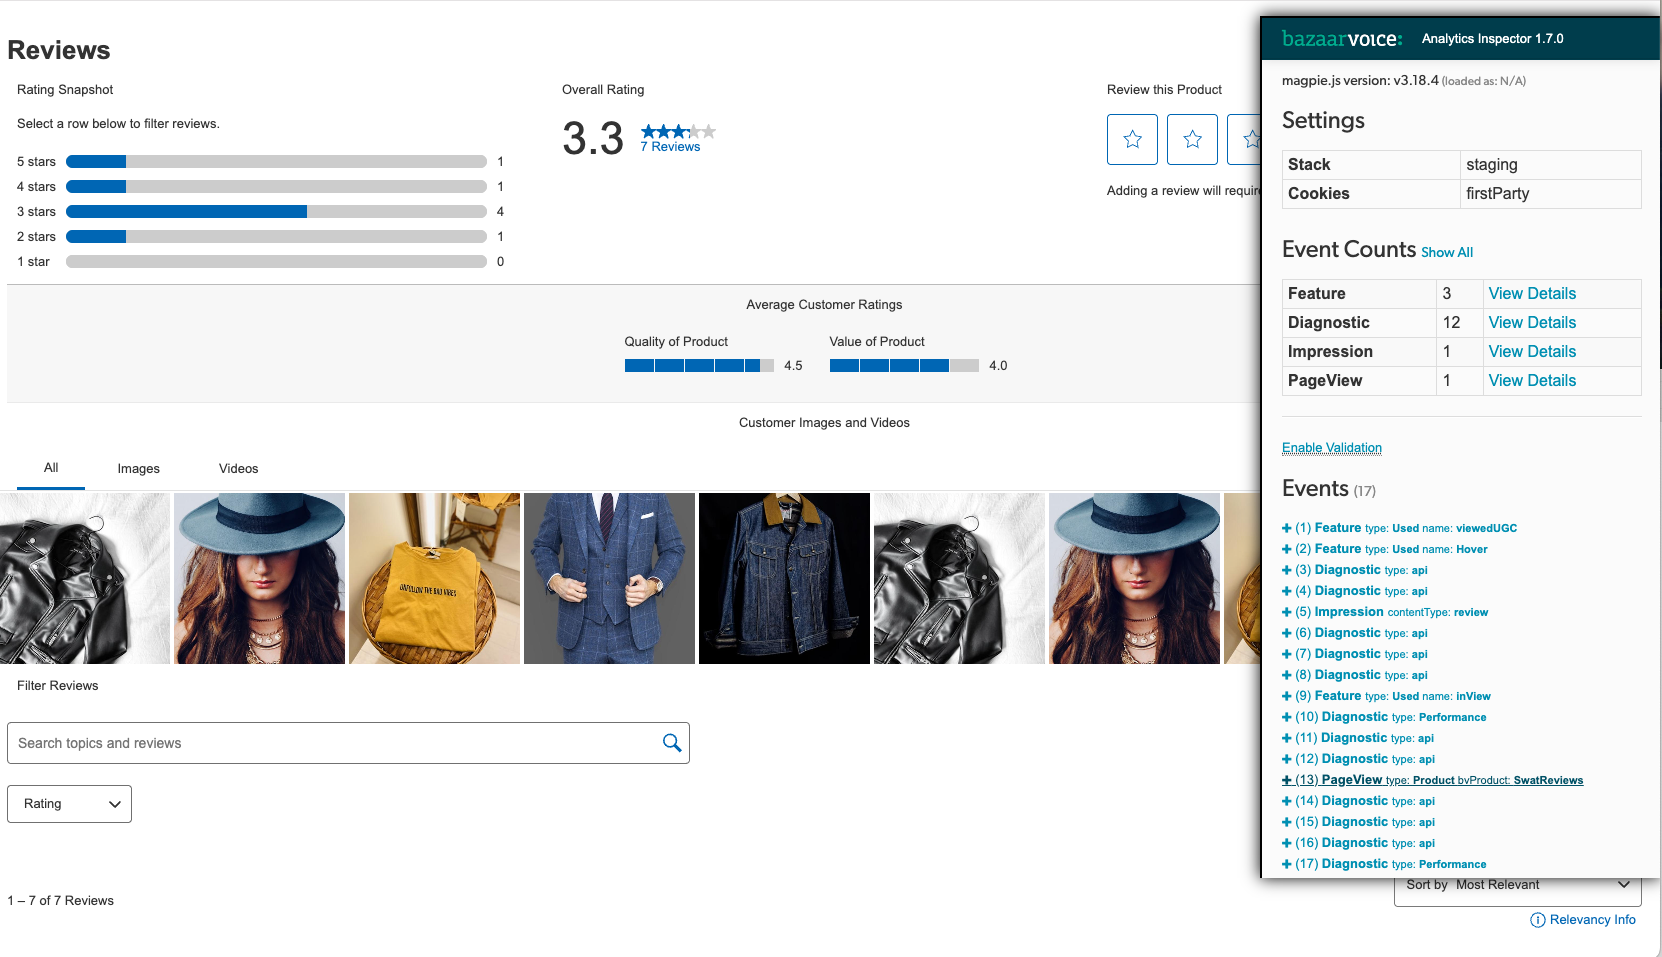The image size is (1662, 957).
Task: Expand event (9) Feature inView
Action: [x=1386, y=696]
